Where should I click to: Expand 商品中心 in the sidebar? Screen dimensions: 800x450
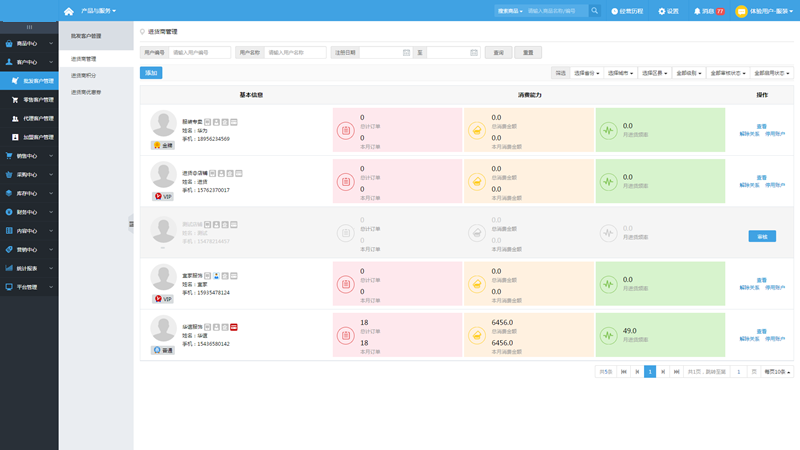[29, 43]
